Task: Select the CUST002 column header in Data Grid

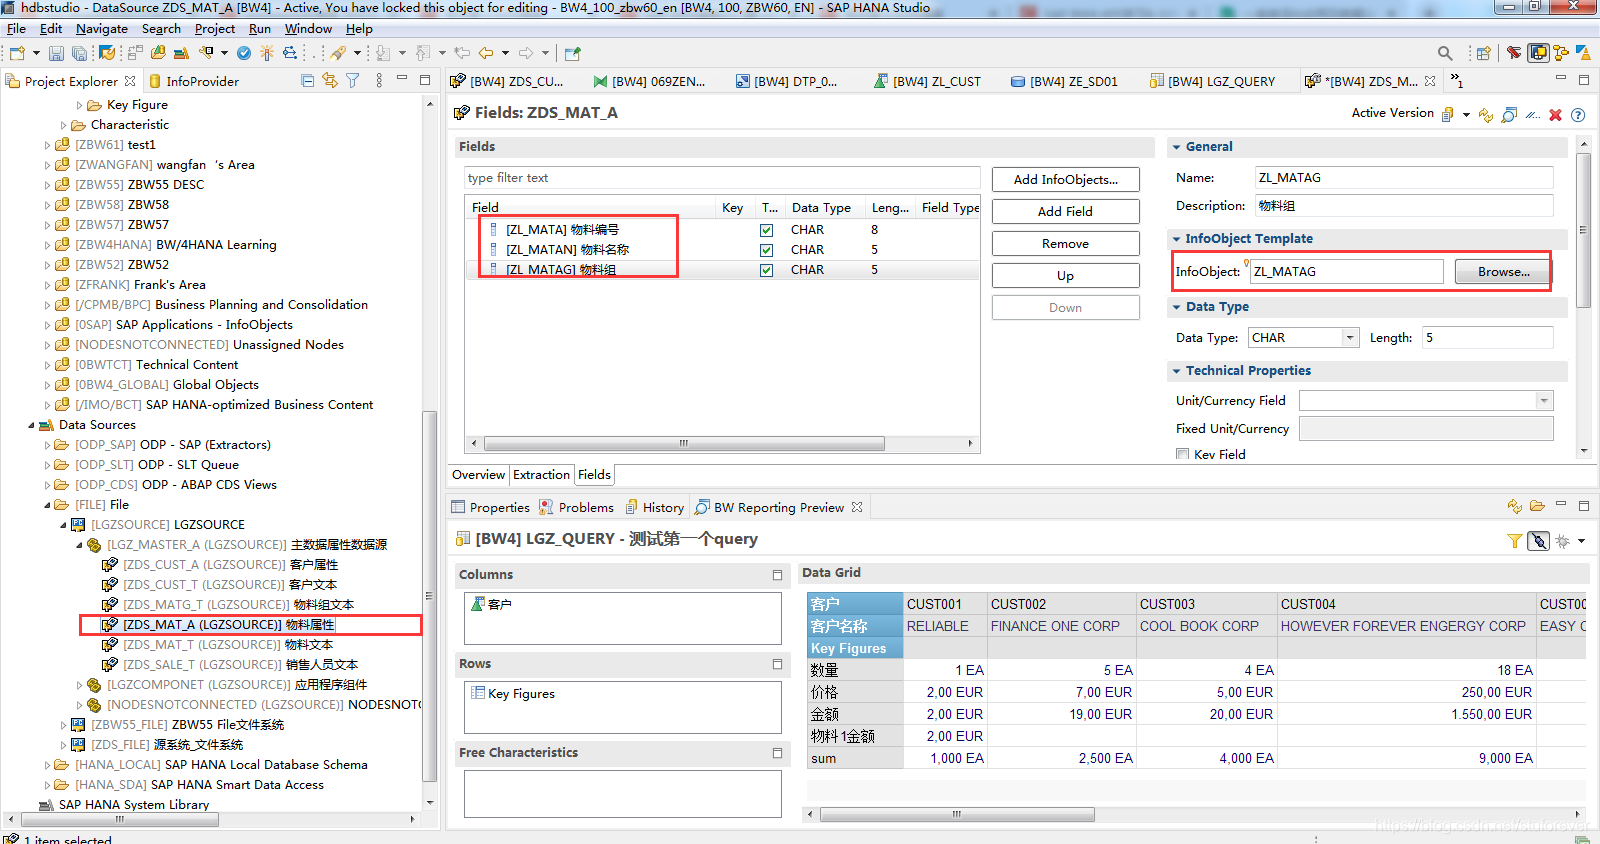Action: point(1061,604)
